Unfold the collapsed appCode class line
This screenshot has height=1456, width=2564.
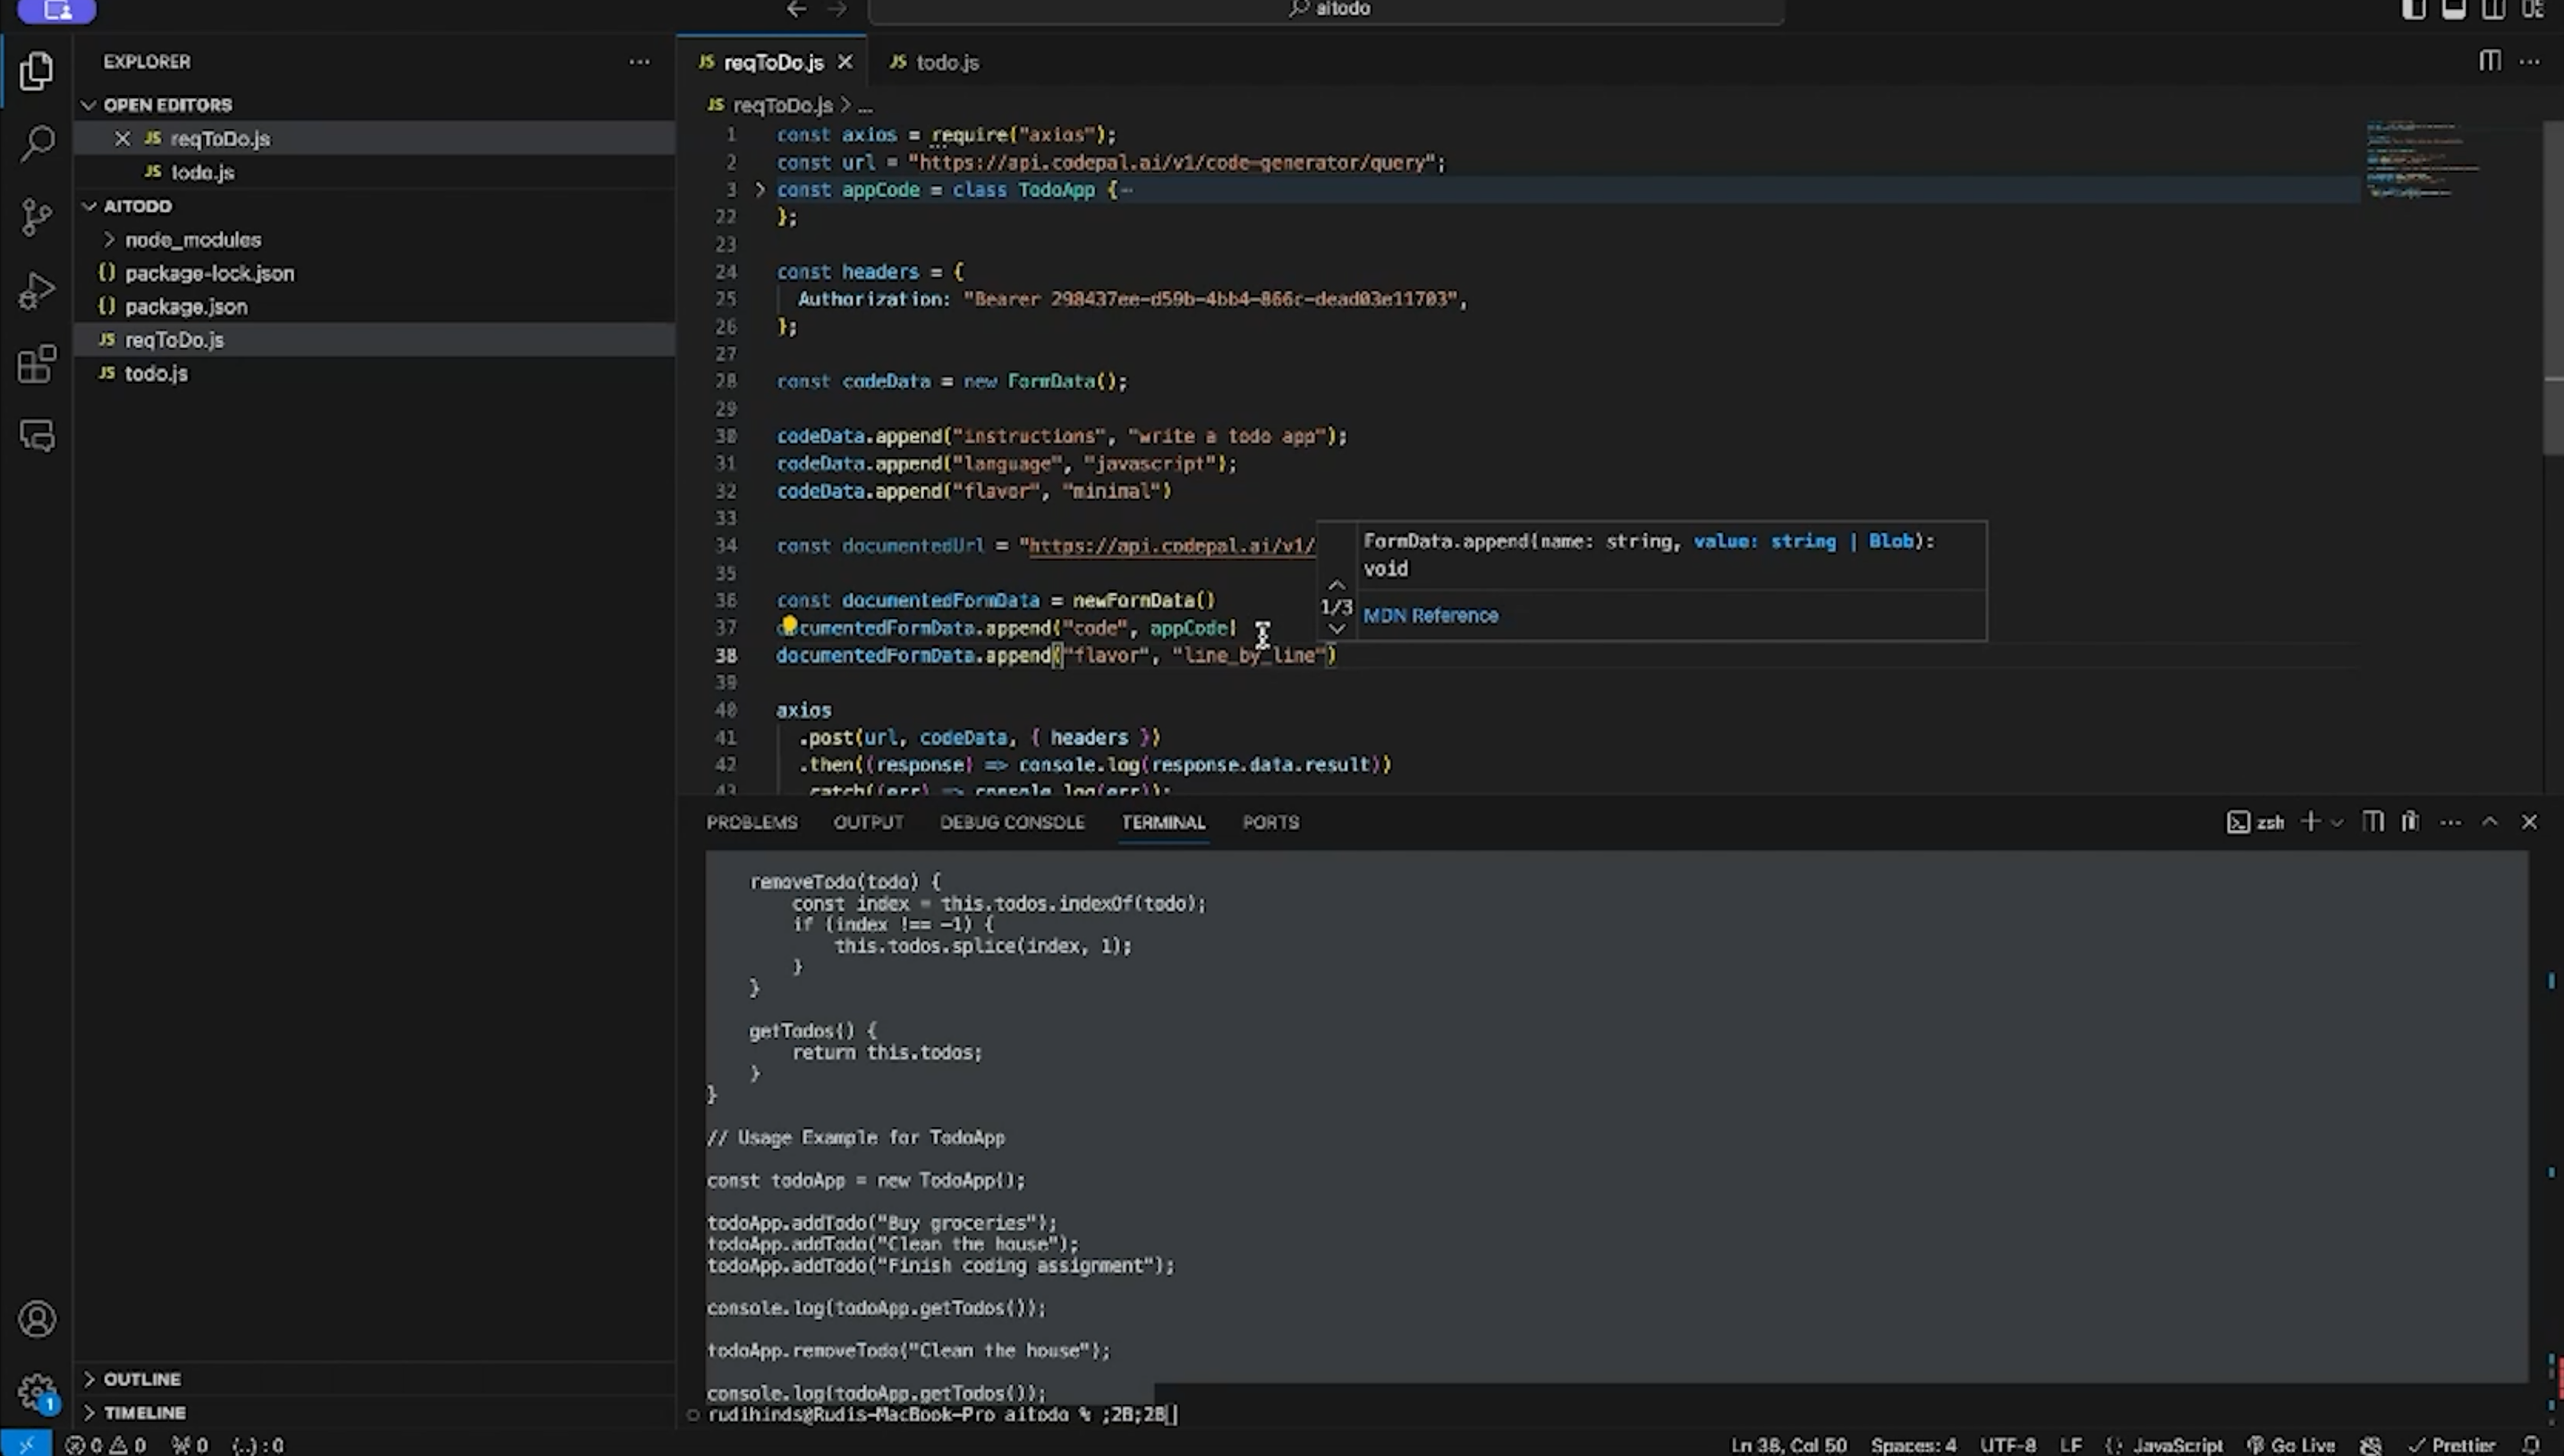click(760, 190)
